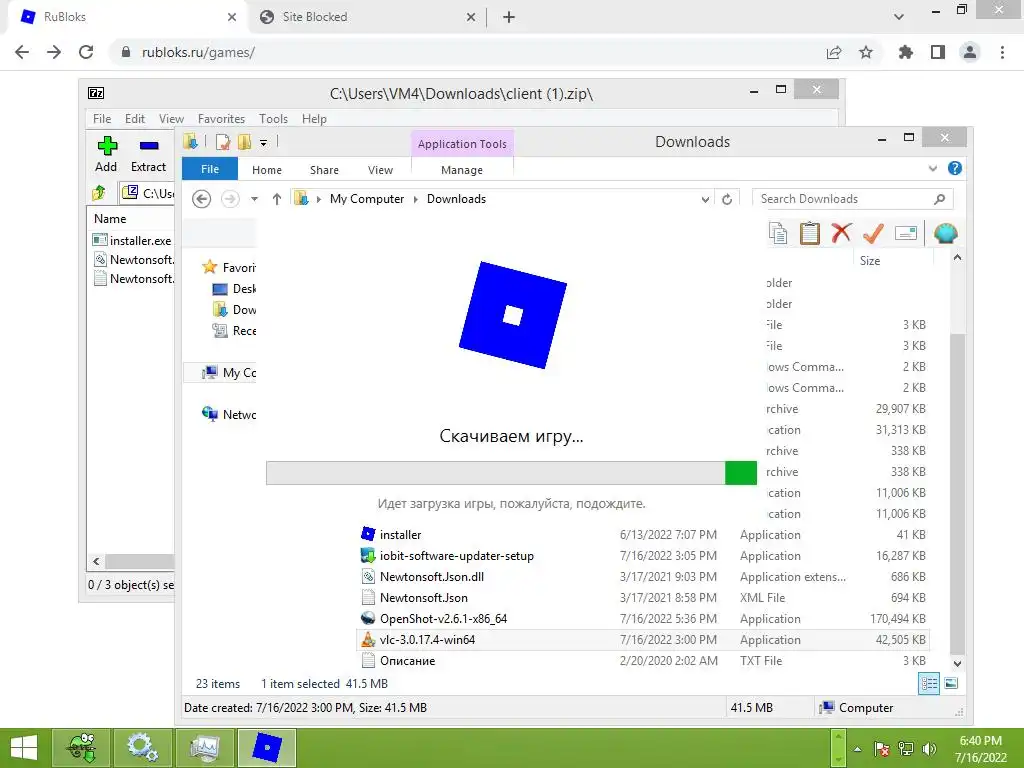
Task: Show hidden system tray icons arrow
Action: click(857, 749)
